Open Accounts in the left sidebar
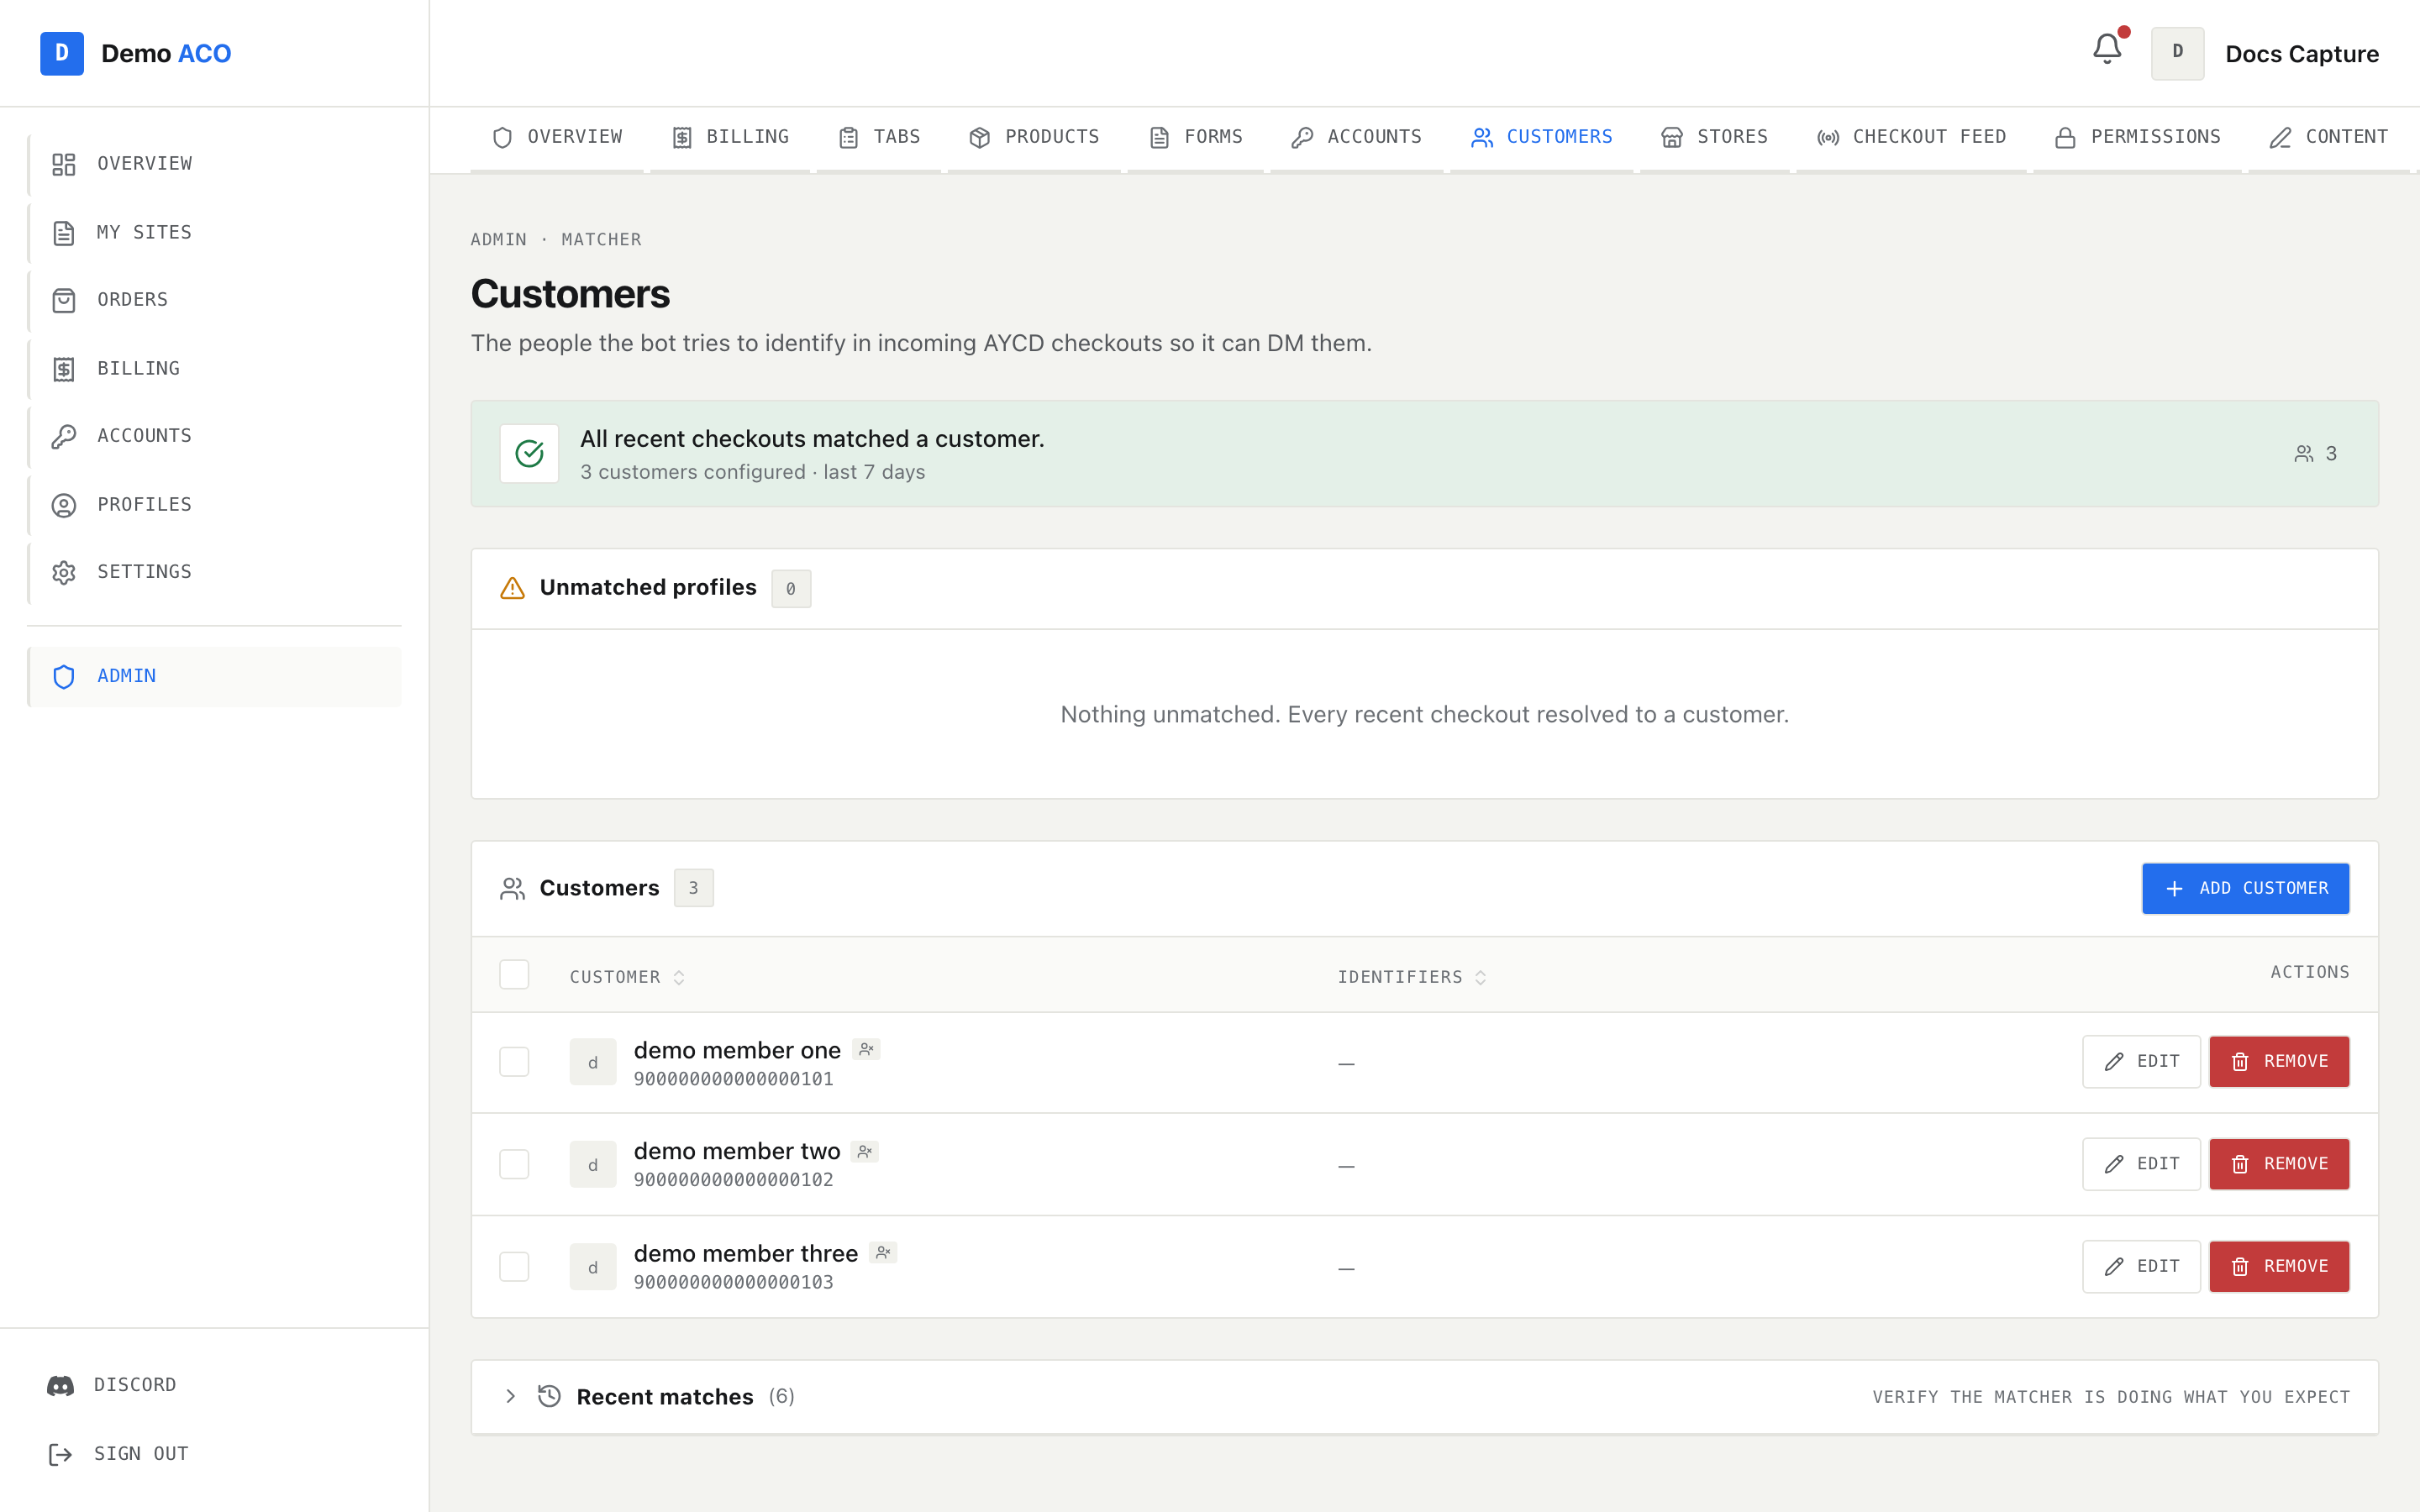The height and width of the screenshot is (1512, 2420). pyautogui.click(x=215, y=436)
